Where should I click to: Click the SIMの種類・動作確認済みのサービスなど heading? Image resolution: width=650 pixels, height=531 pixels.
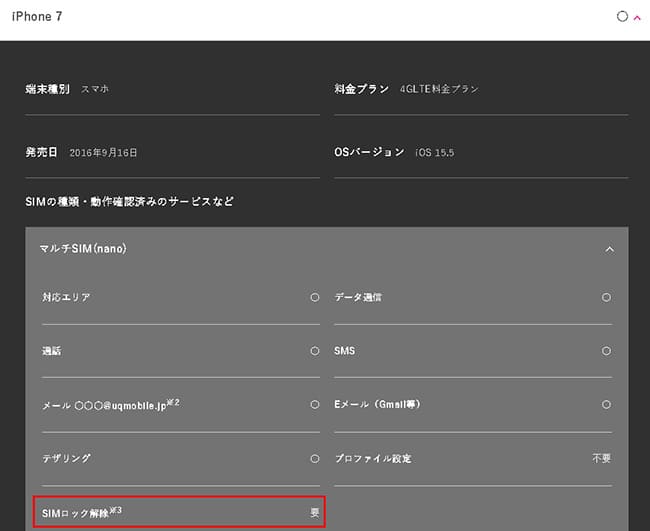click(129, 202)
